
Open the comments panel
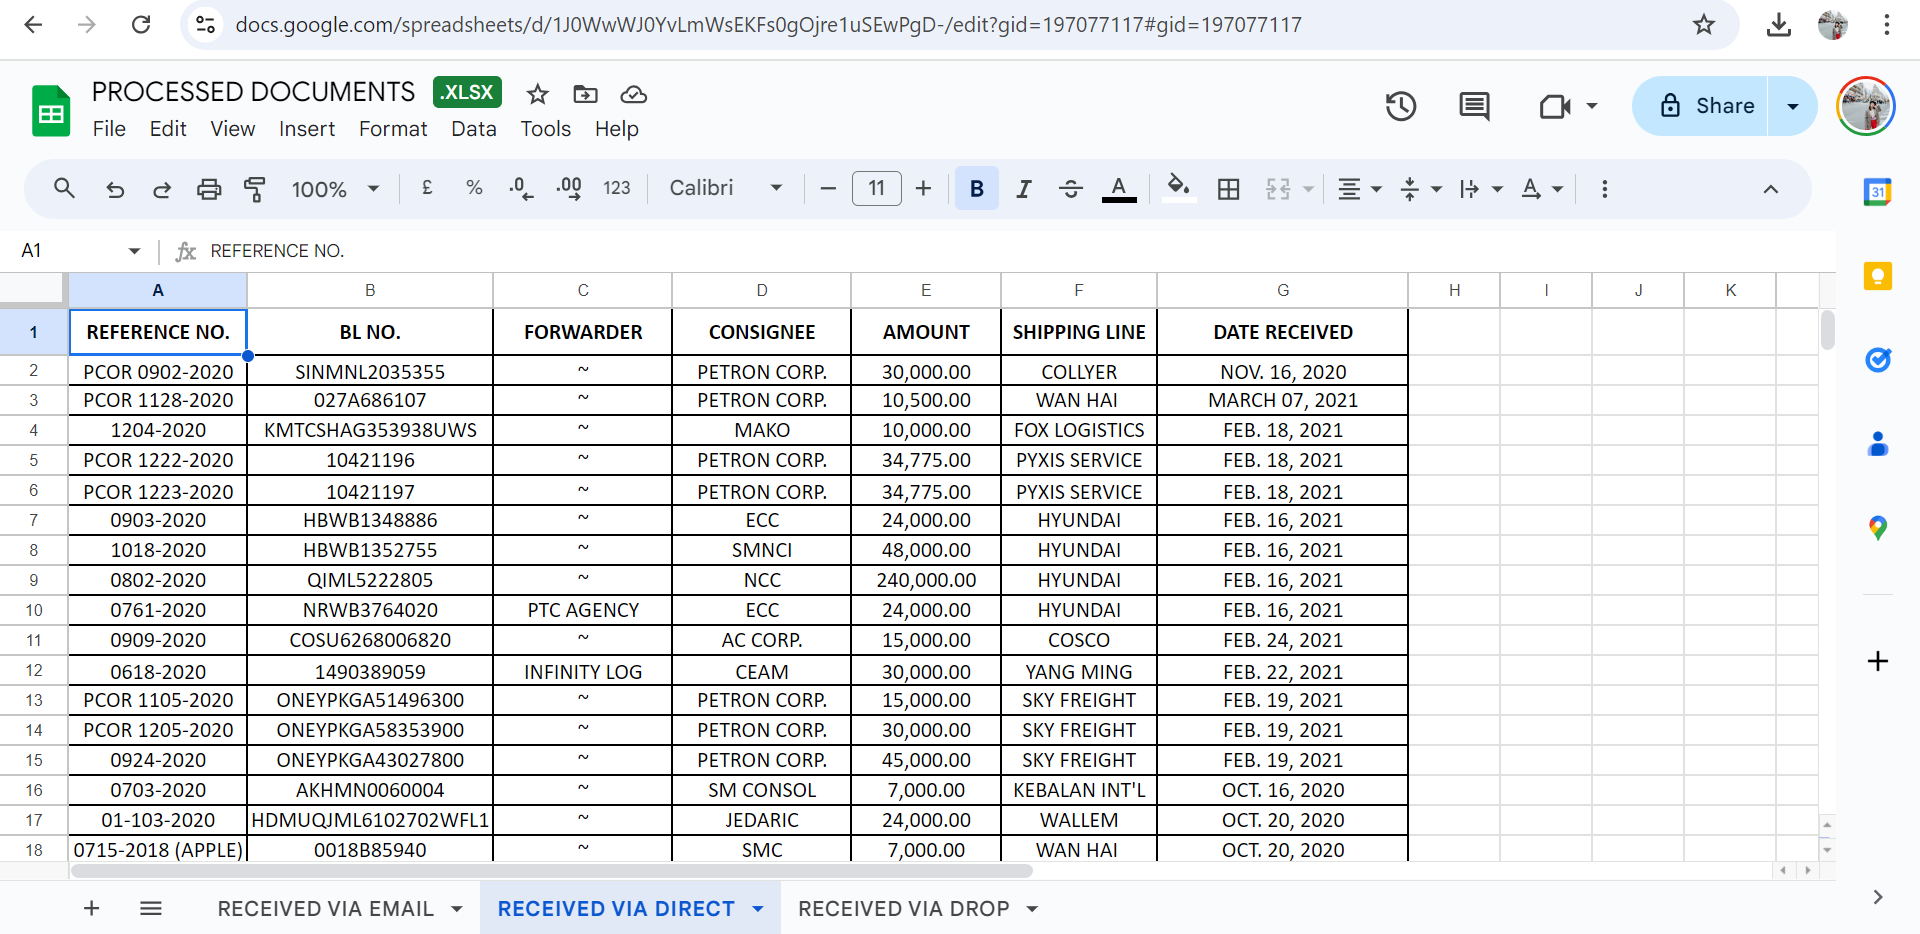[1474, 106]
